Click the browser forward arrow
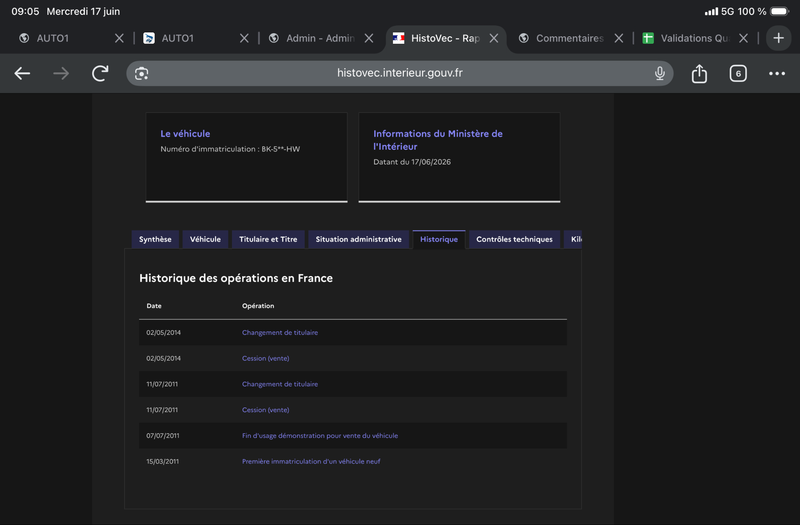Viewport: 800px width, 525px height. point(61,73)
